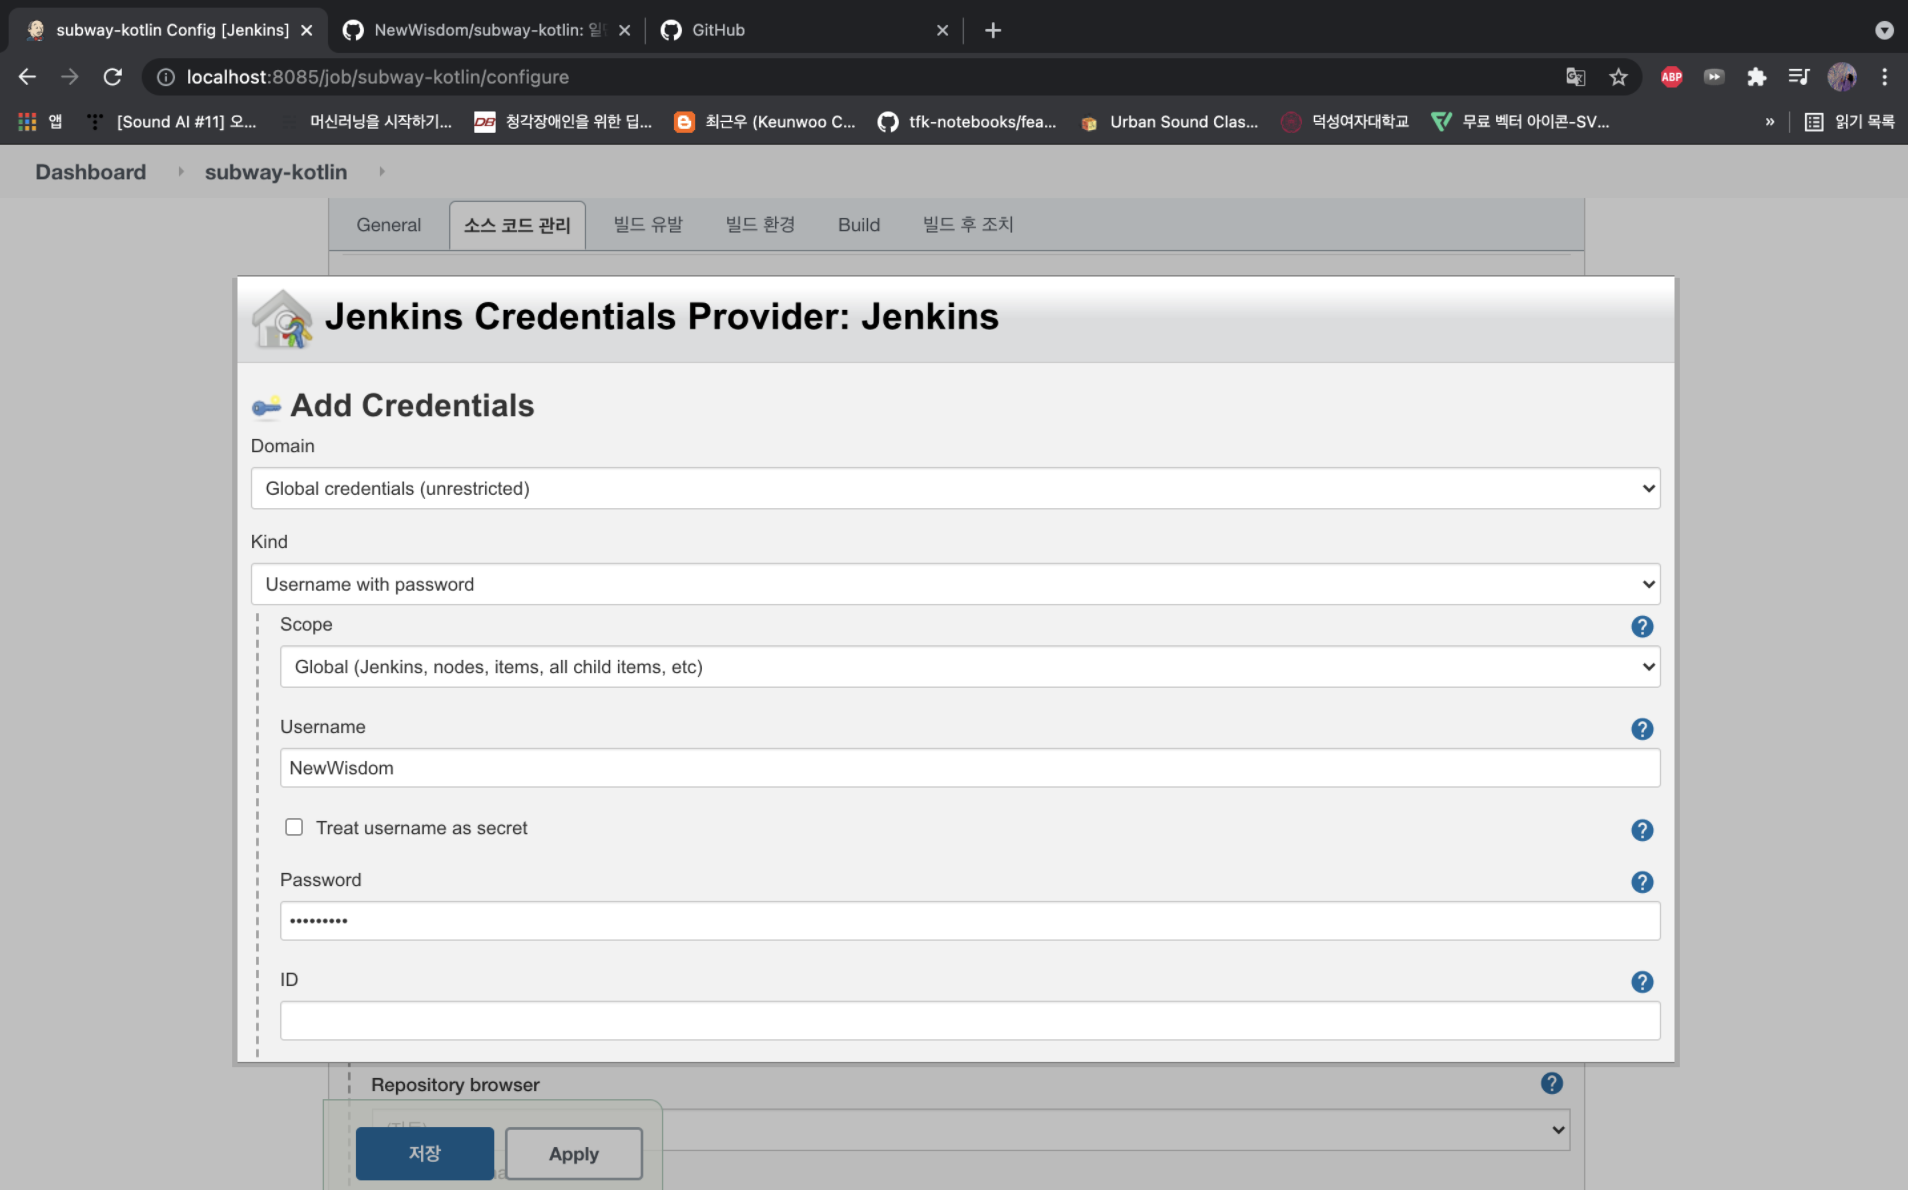Open the Domain dropdown
The width and height of the screenshot is (1908, 1190).
pos(955,488)
